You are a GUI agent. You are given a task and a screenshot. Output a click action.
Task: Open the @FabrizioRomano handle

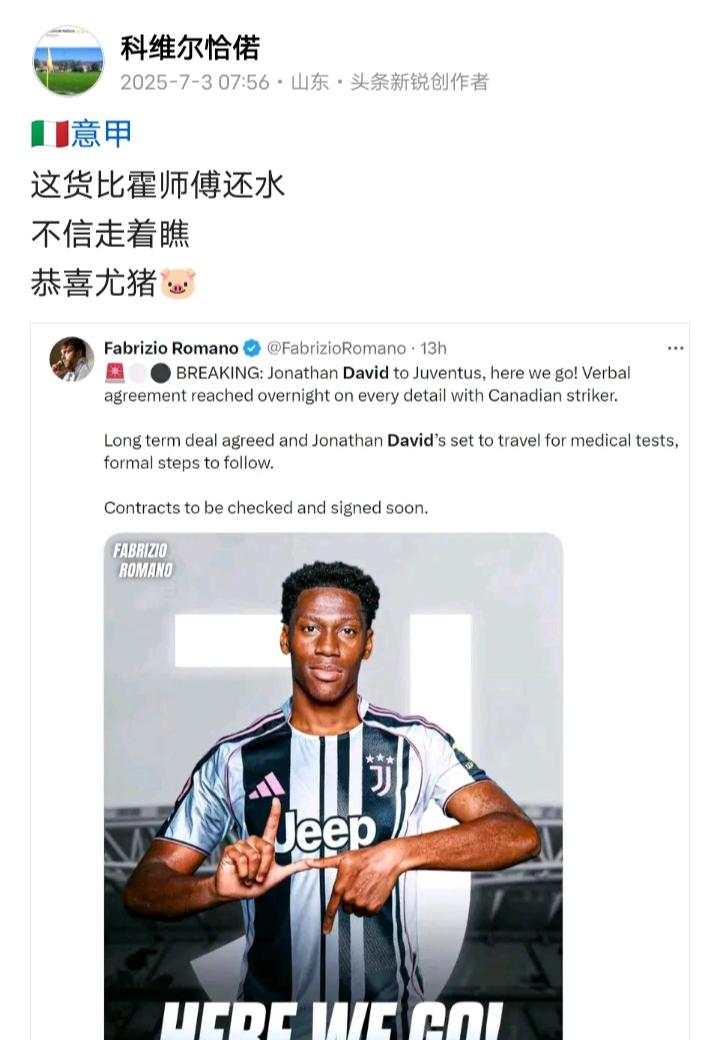(x=336, y=348)
